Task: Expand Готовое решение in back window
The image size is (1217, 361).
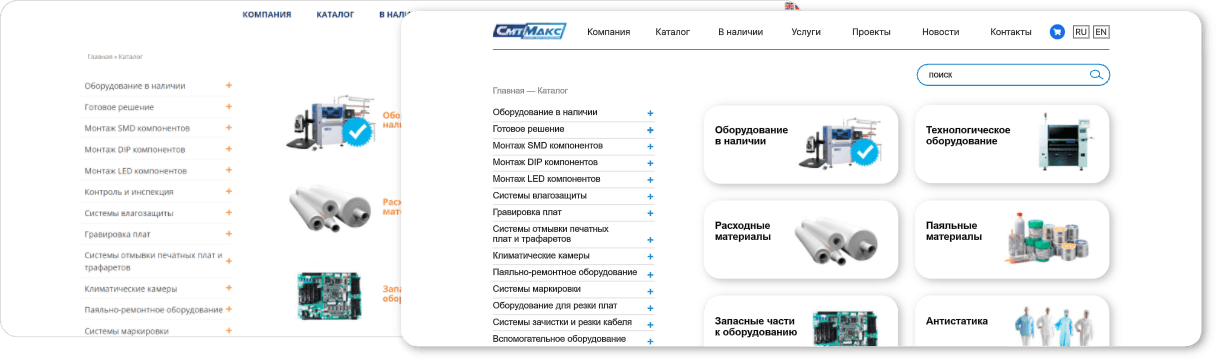Action: coord(228,107)
